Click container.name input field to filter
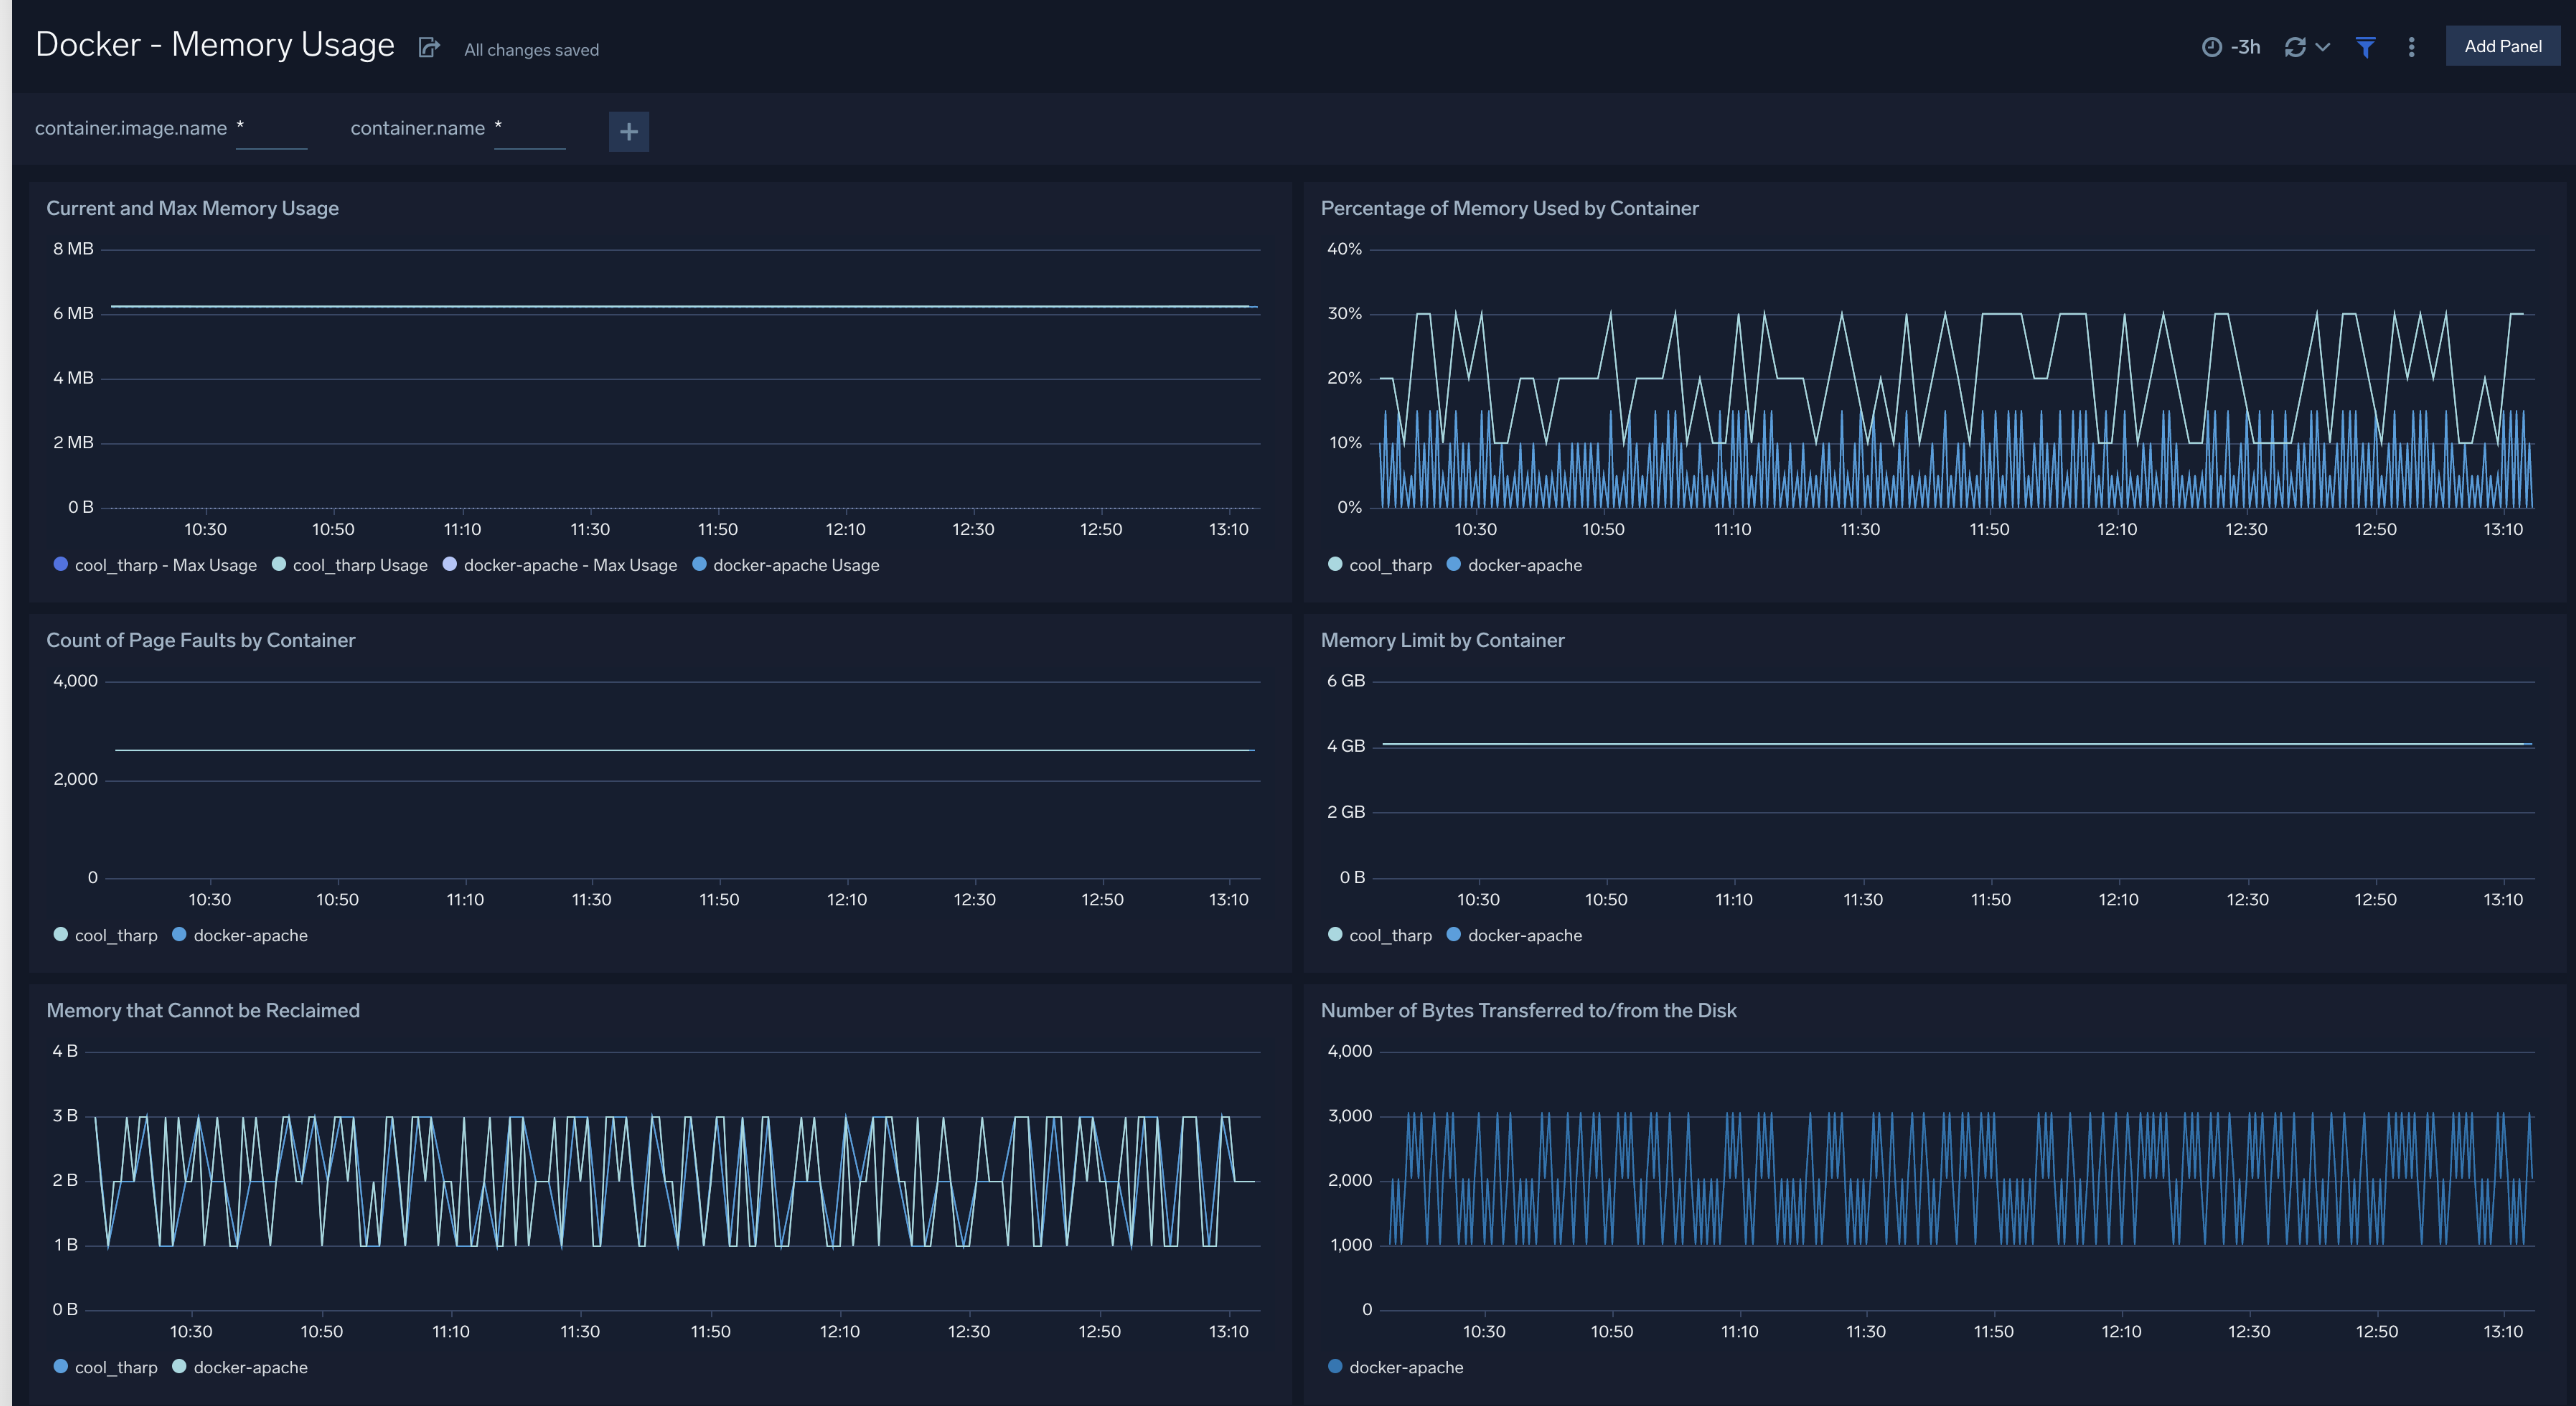Image resolution: width=2576 pixels, height=1406 pixels. point(526,128)
